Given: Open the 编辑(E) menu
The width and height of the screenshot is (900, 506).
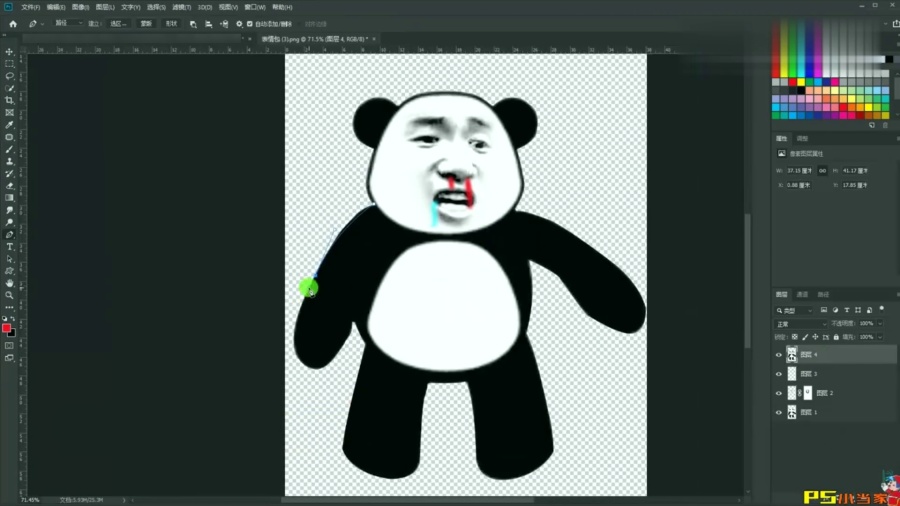Looking at the screenshot, I should coord(56,7).
